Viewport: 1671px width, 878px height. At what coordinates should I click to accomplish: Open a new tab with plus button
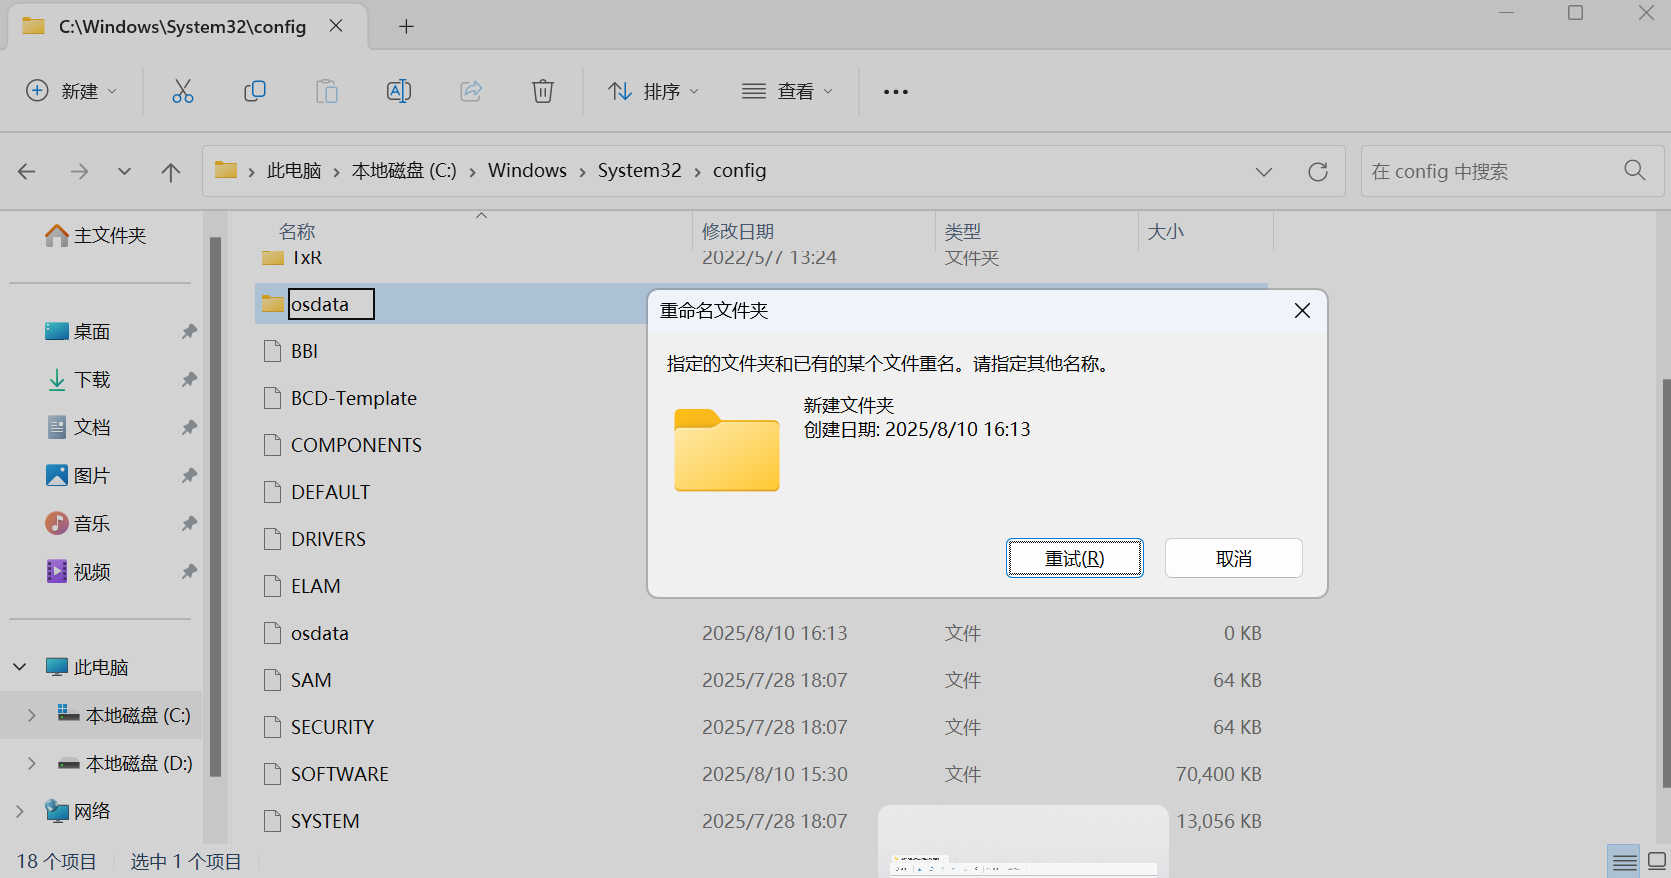coord(406,27)
